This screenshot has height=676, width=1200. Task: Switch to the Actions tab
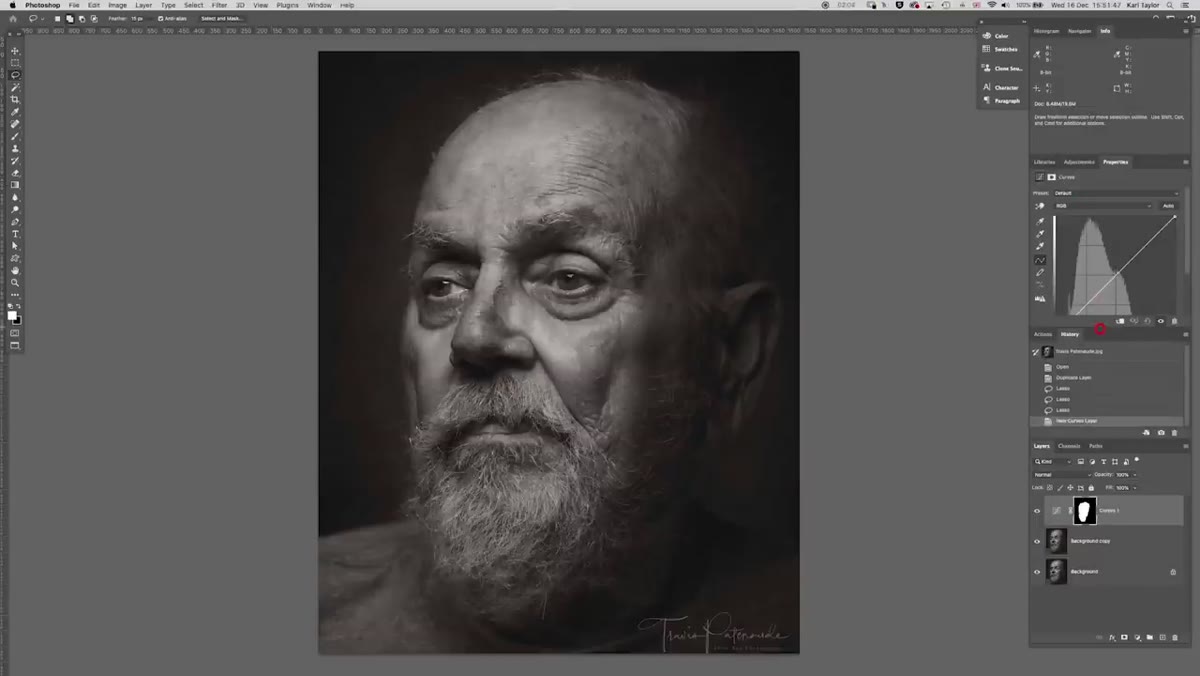click(1043, 334)
